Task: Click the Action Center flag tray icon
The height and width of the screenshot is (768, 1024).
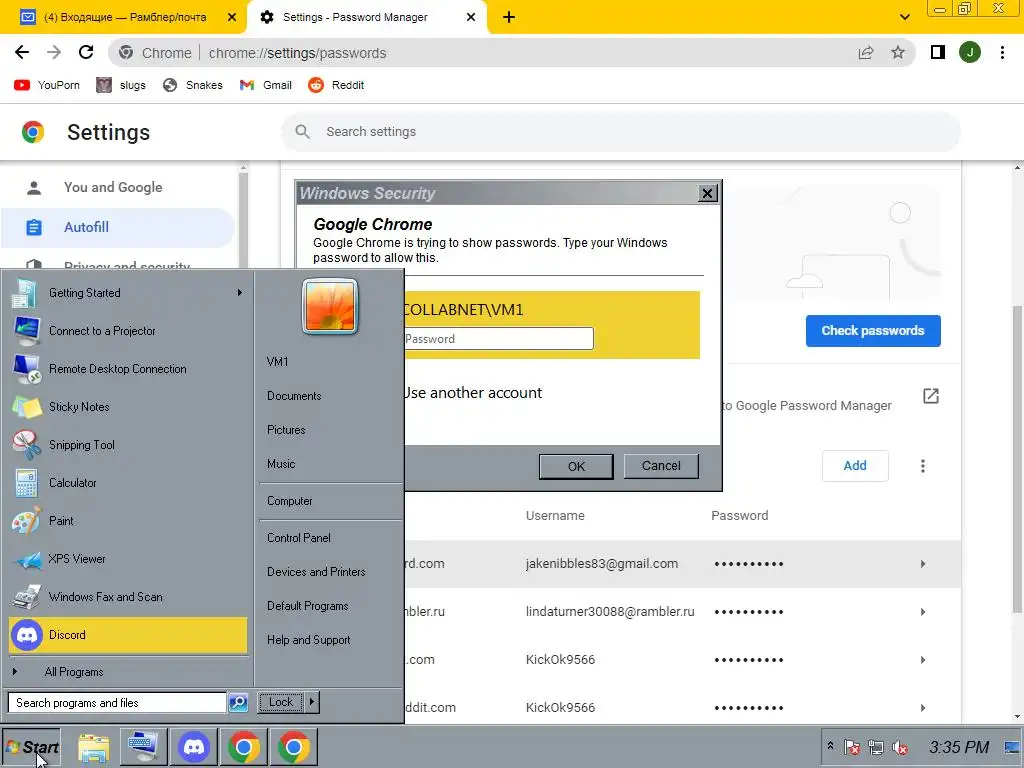Action: point(852,747)
